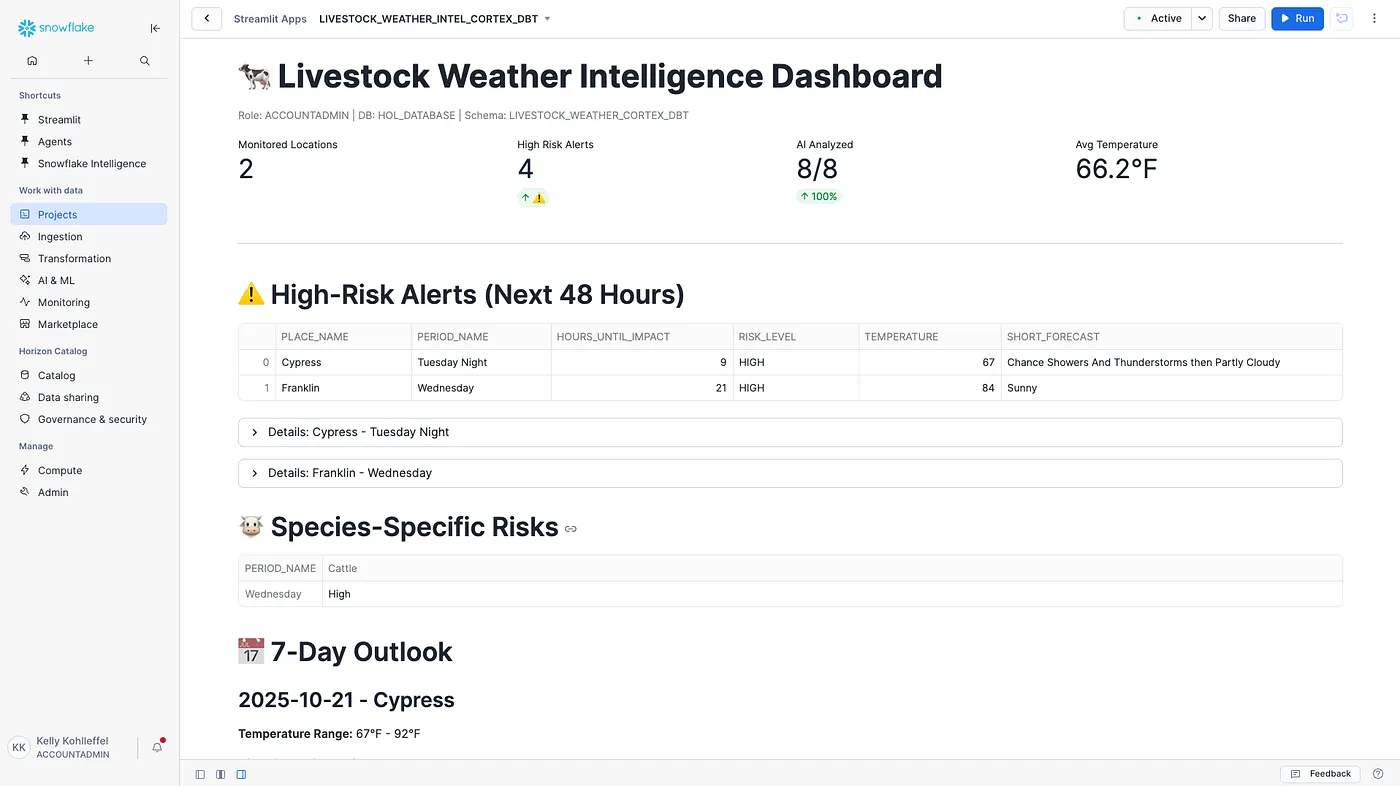Open the Active status dropdown chevron
This screenshot has height=786, width=1400.
[1202, 18]
